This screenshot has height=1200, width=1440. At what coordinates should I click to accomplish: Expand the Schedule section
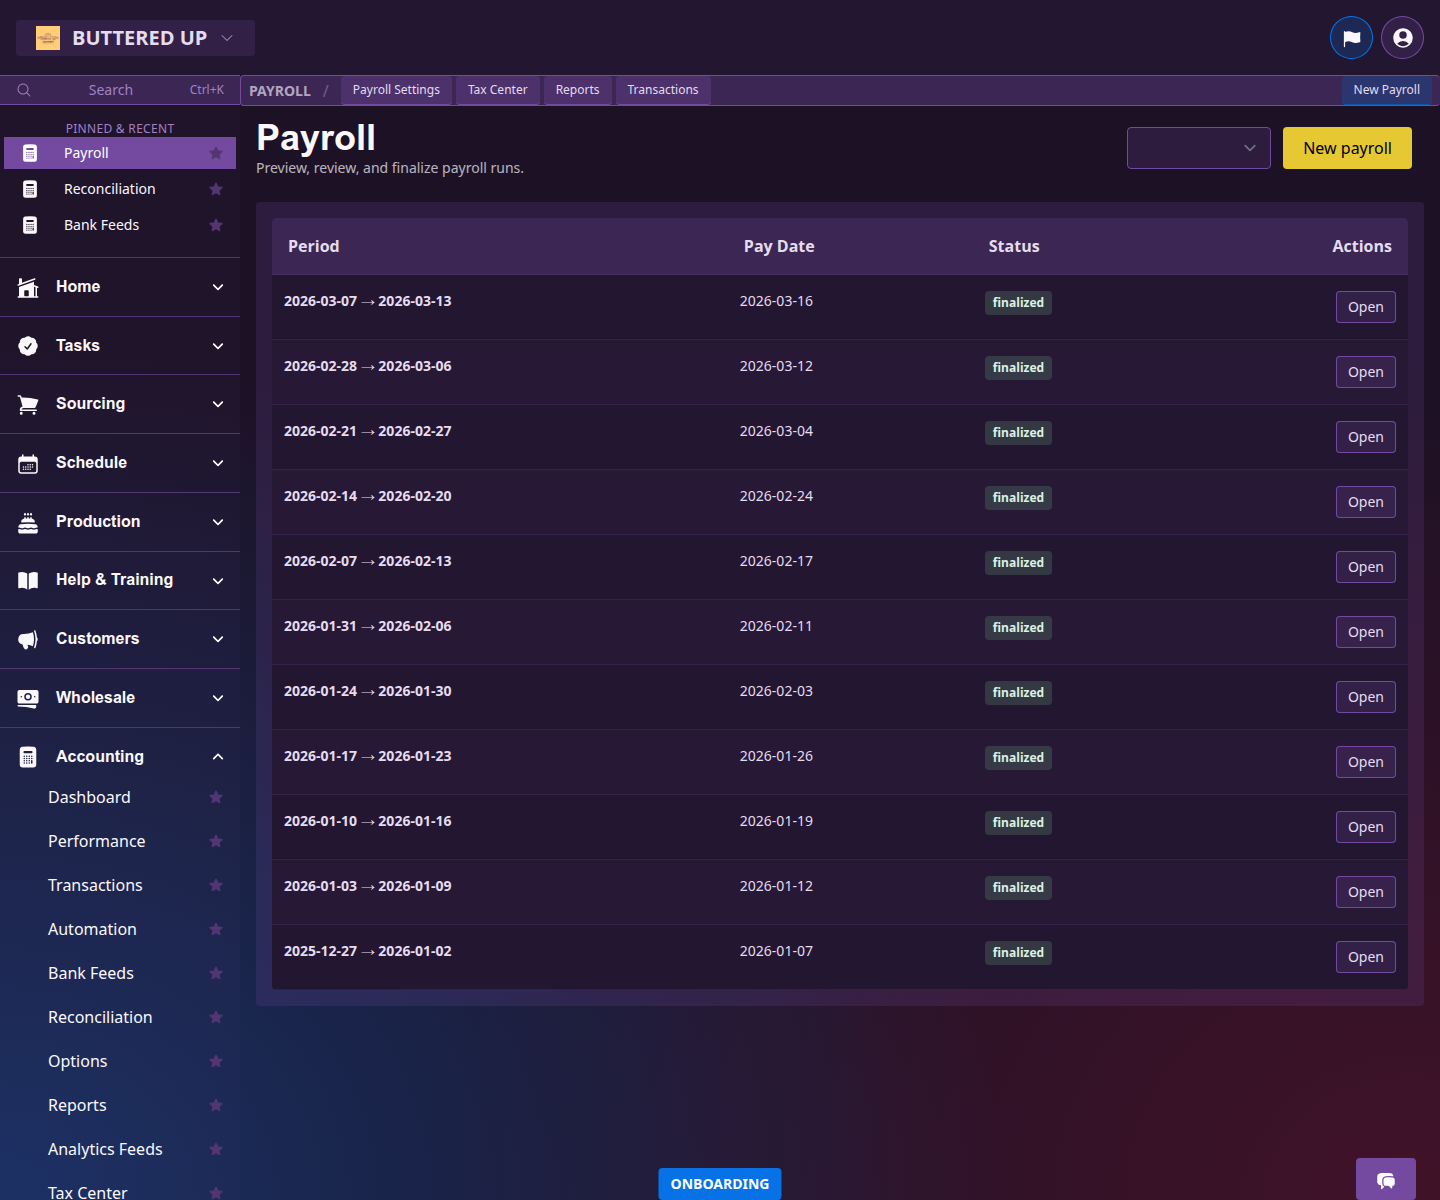tap(218, 462)
